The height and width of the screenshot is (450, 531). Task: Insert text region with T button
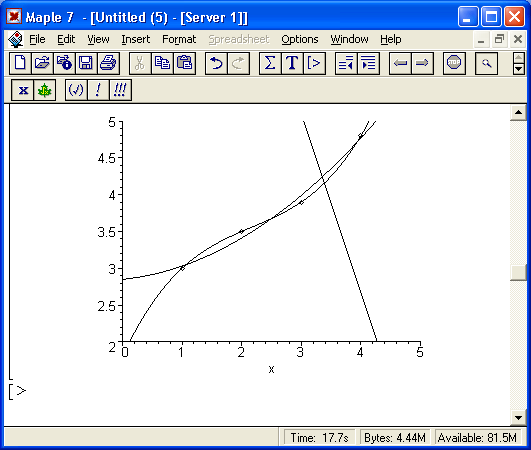click(292, 63)
